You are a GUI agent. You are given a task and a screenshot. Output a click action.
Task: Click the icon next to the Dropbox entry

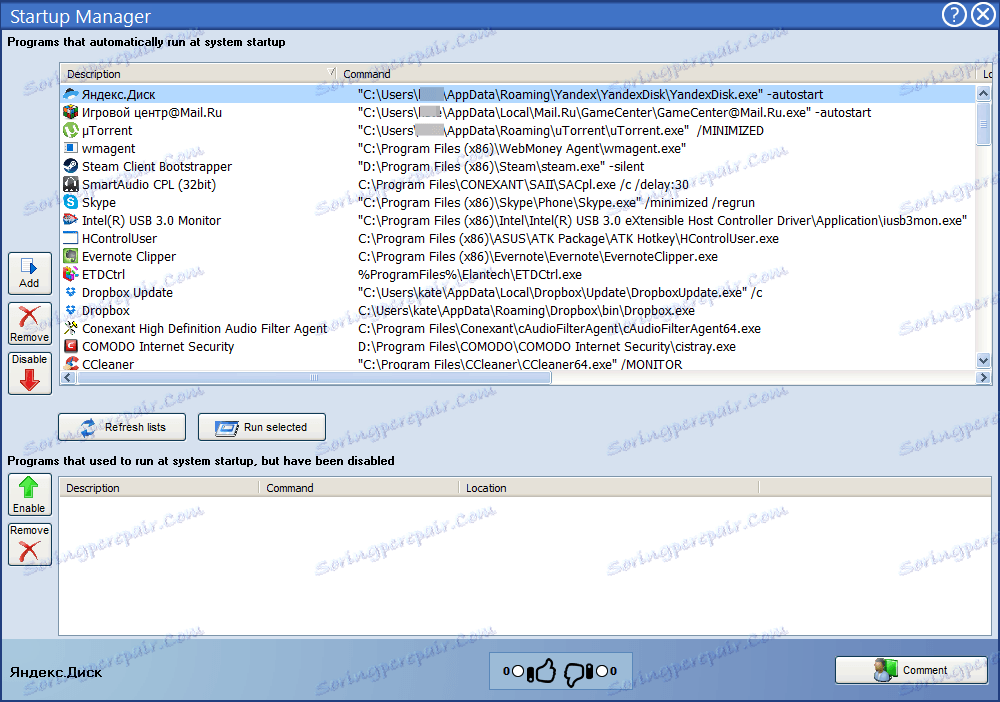(71, 311)
